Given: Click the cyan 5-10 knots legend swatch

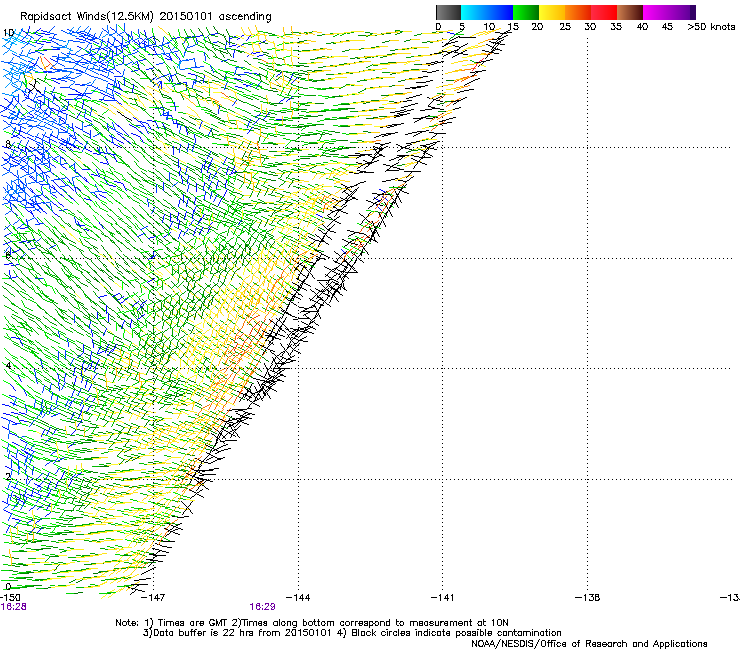Looking at the screenshot, I should tap(474, 12).
